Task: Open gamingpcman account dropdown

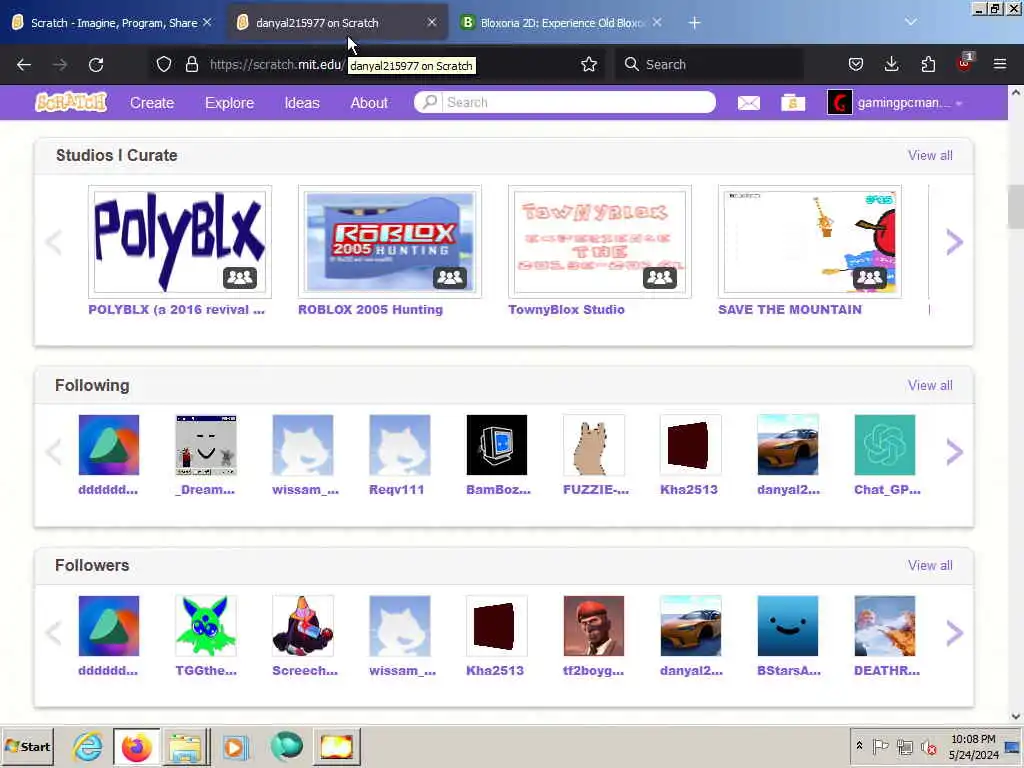Action: click(895, 103)
